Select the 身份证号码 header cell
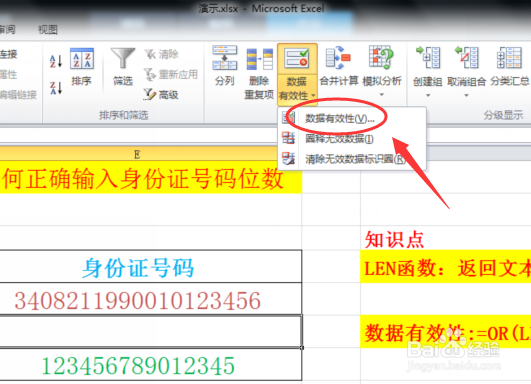The width and height of the screenshot is (531, 384). pyautogui.click(x=151, y=266)
